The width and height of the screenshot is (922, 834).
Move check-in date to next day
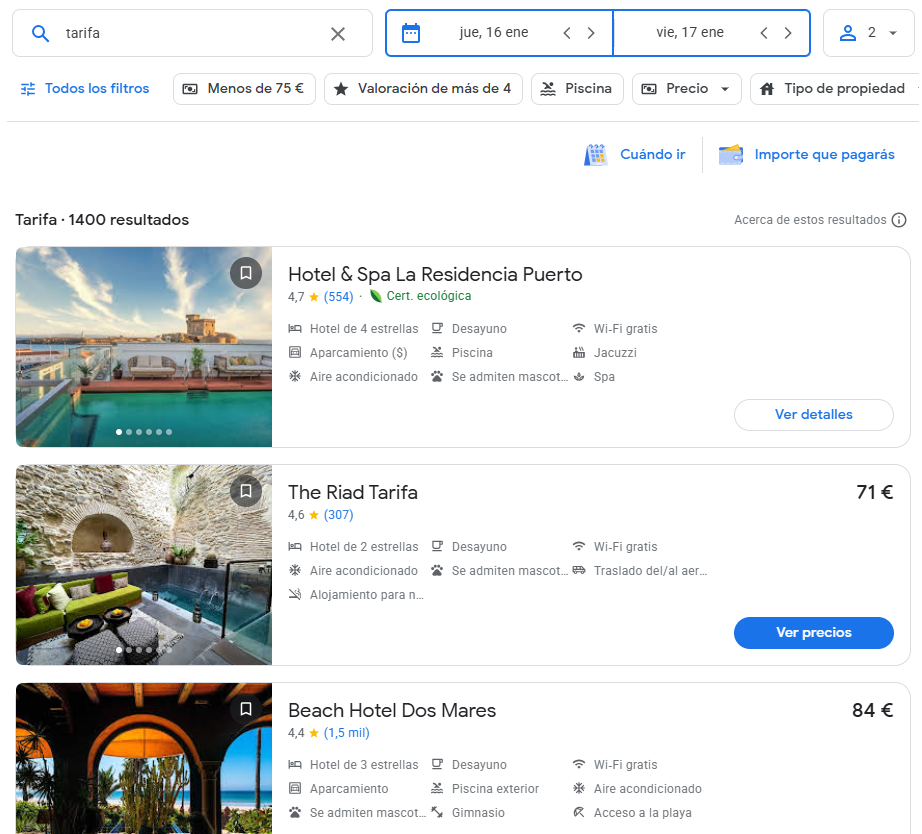591,33
